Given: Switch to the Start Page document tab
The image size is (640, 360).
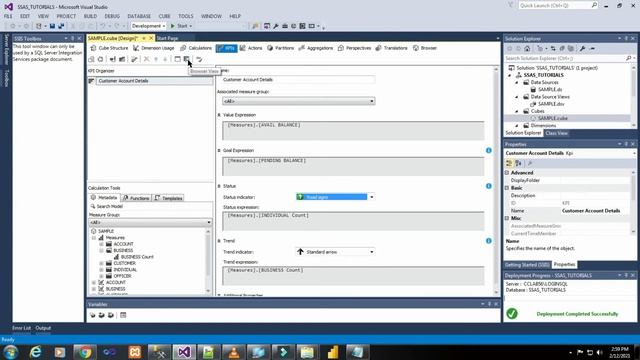Looking at the screenshot, I should click(167, 38).
